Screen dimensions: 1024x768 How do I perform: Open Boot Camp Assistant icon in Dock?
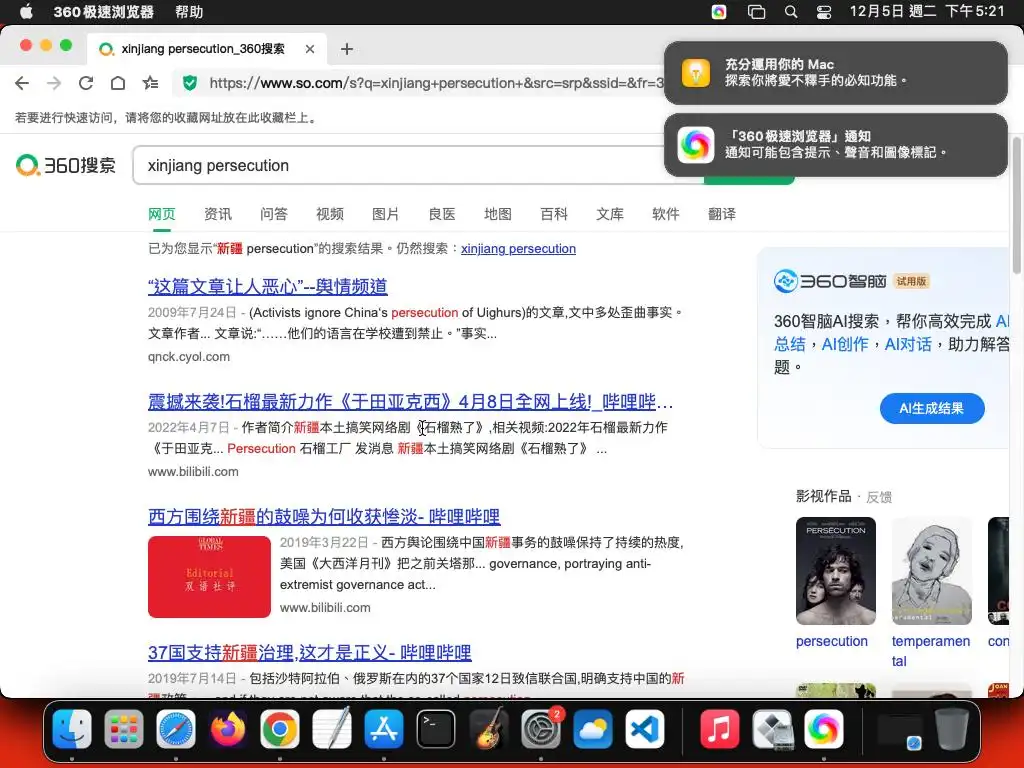(772, 729)
